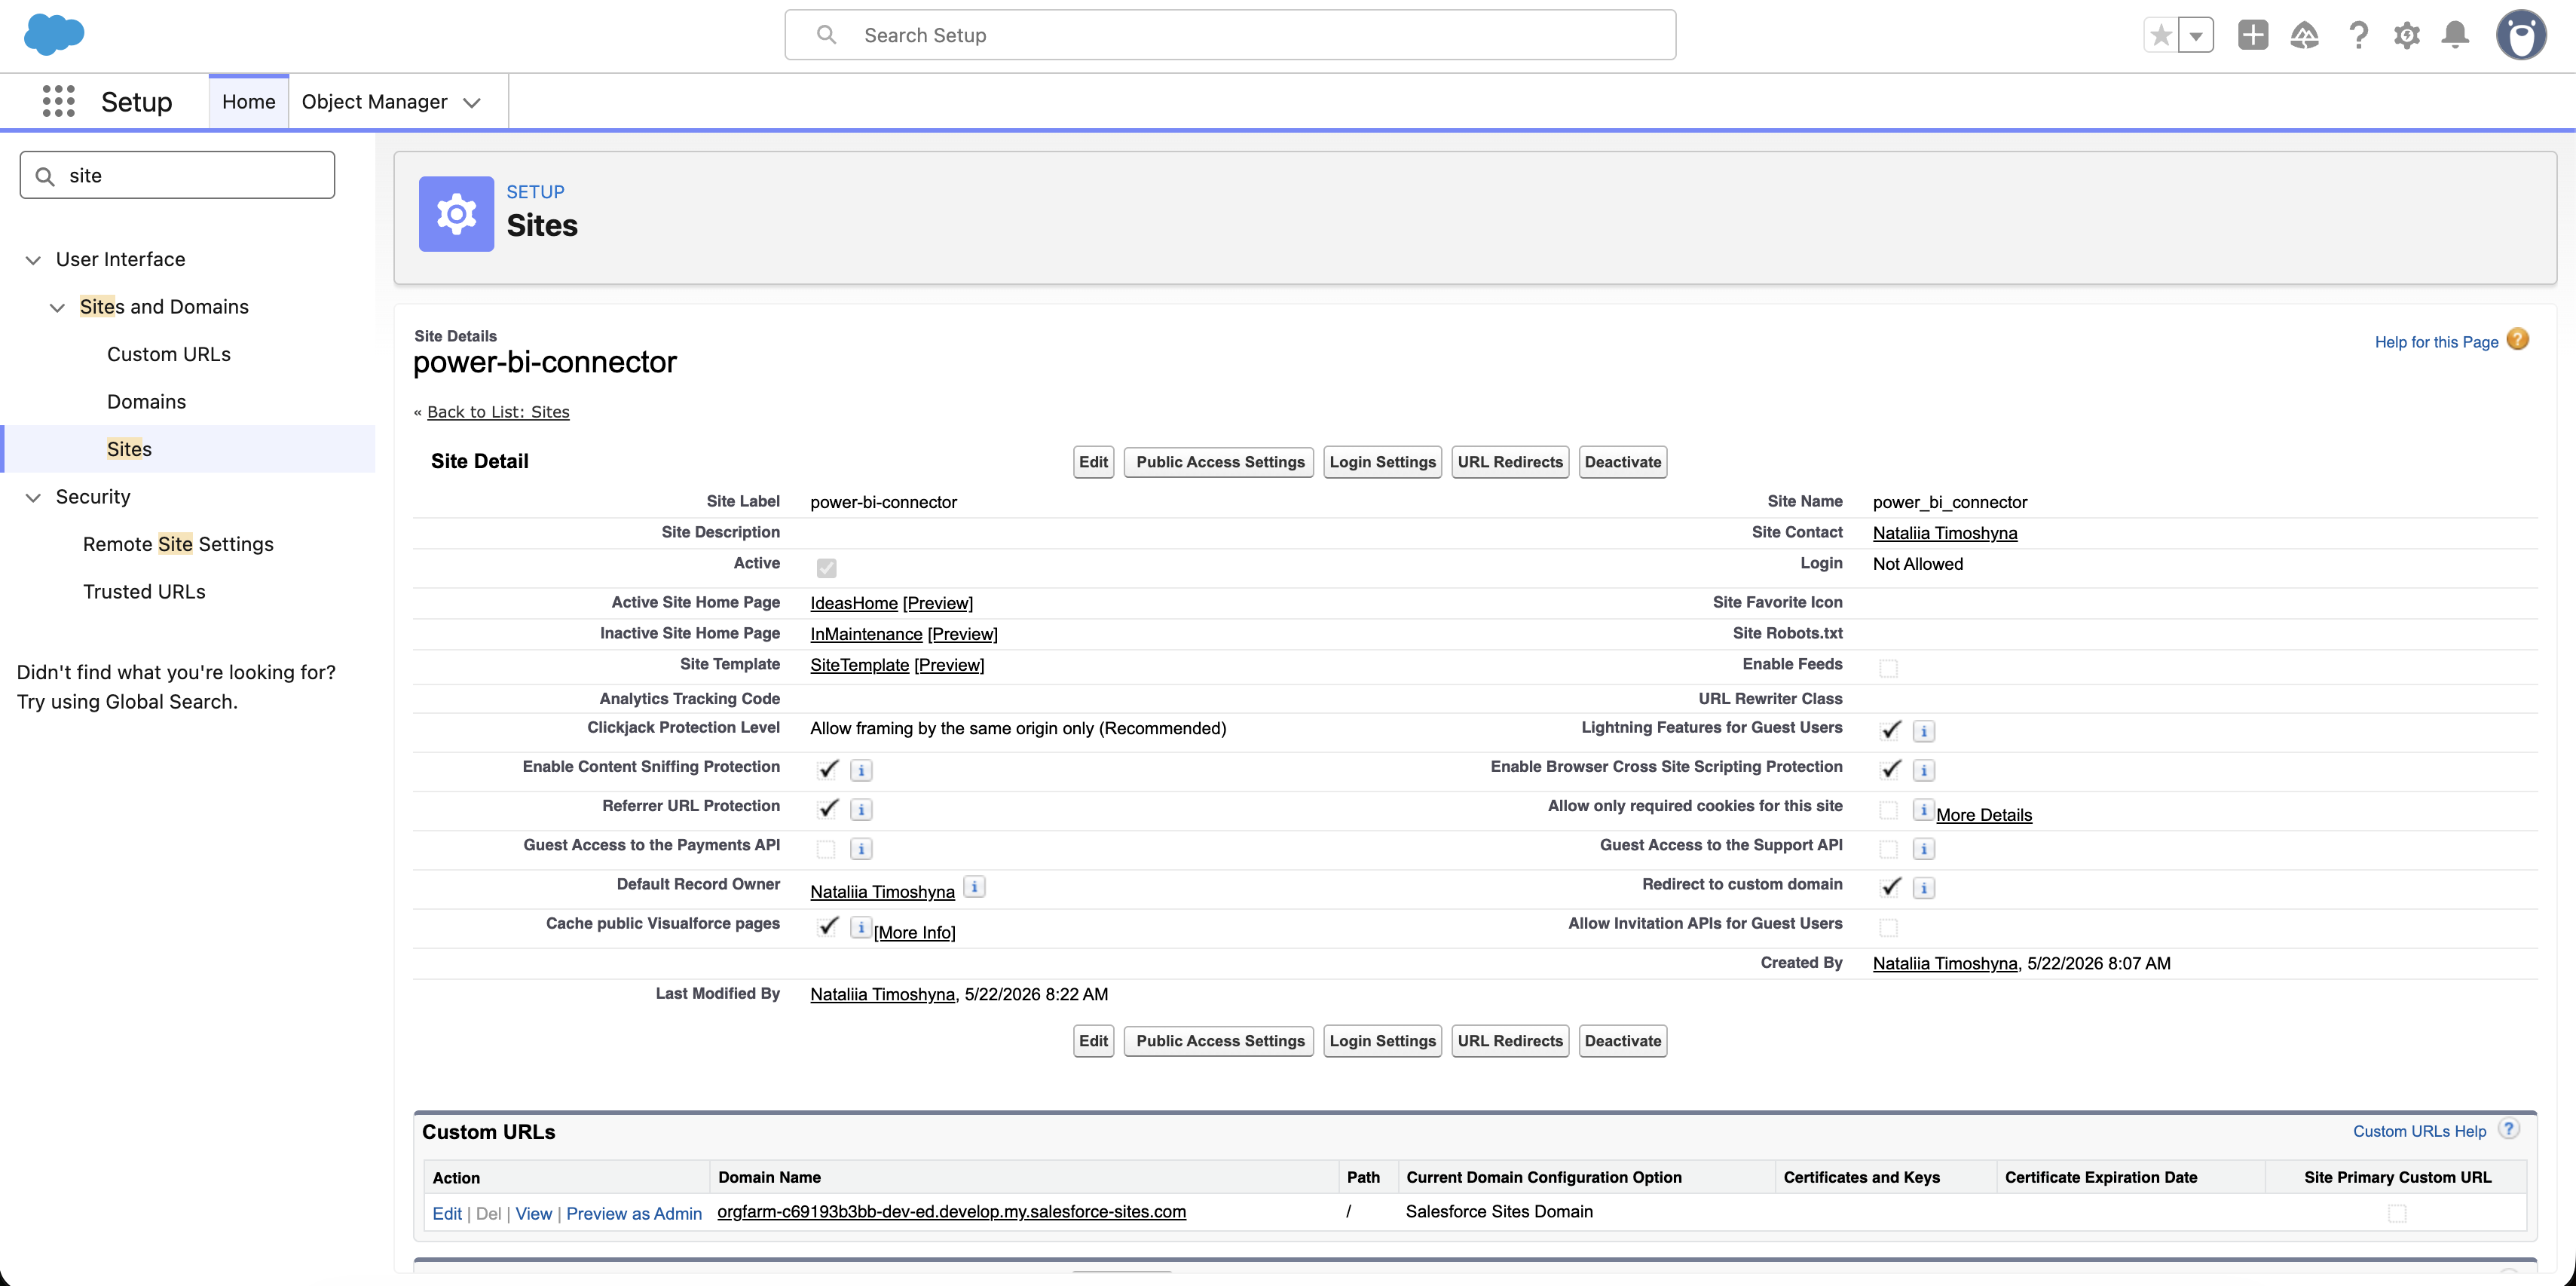Show info for Lightning Features for Guest Users
Viewport: 2576px width, 1286px height.
click(1924, 731)
